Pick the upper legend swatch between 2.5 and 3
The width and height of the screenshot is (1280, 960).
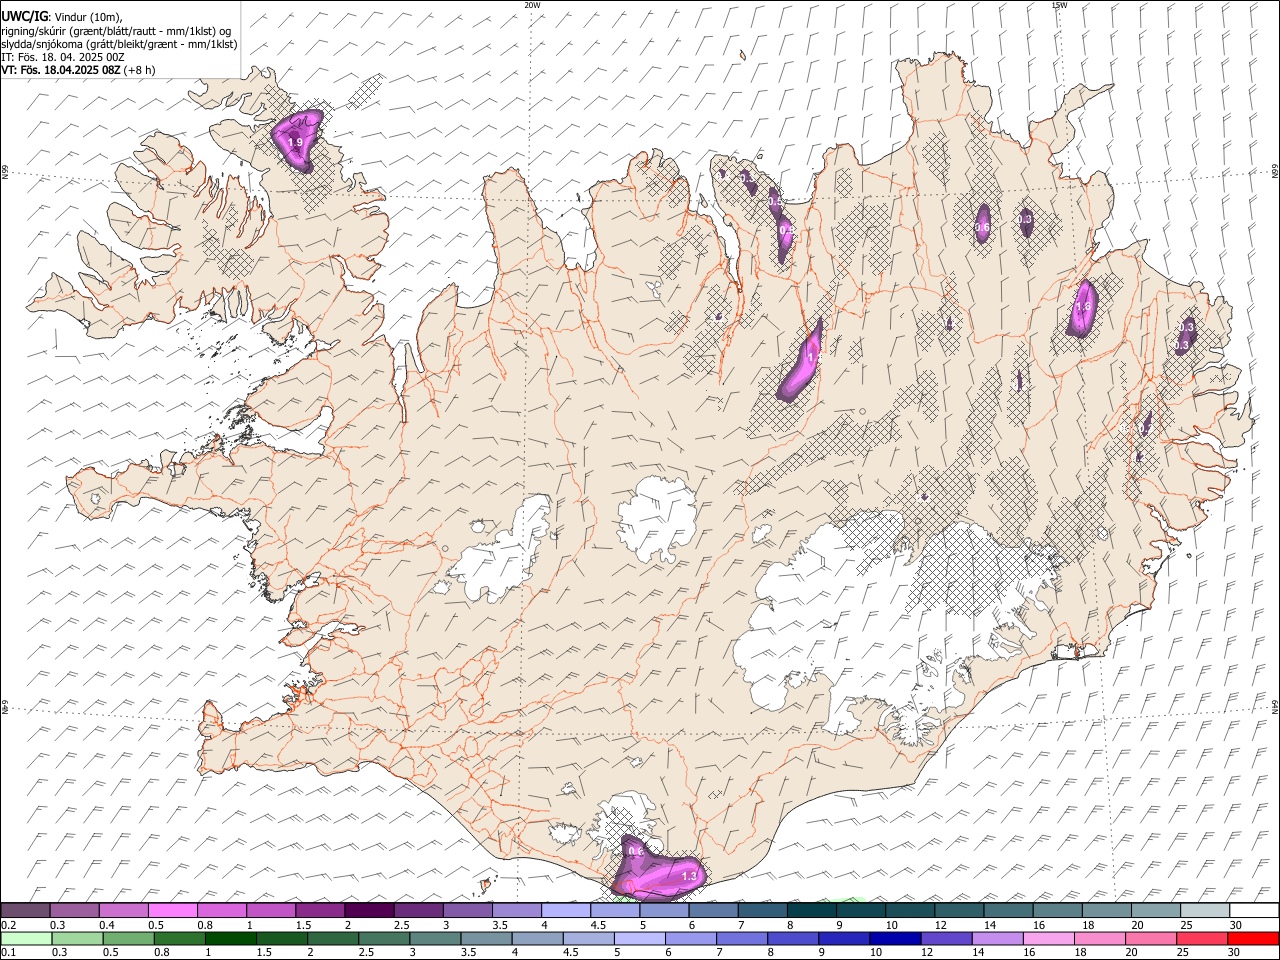[418, 911]
